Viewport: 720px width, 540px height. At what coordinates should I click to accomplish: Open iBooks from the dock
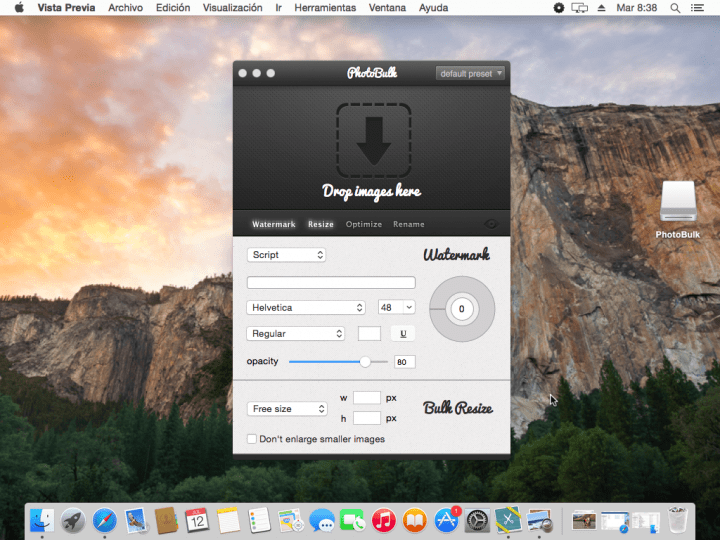point(415,521)
